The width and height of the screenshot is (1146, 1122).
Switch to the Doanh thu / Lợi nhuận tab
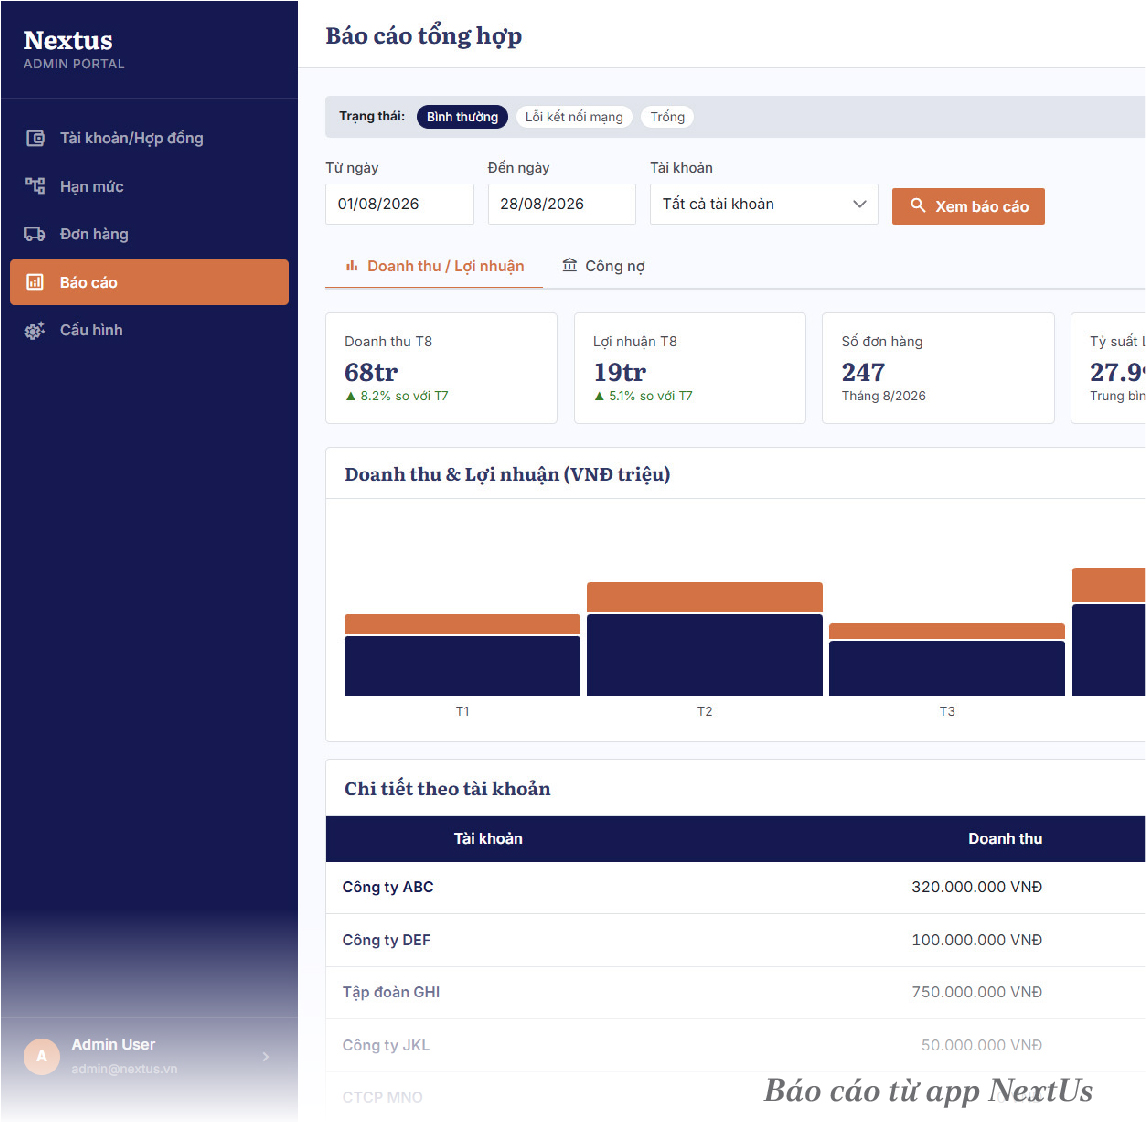(434, 266)
